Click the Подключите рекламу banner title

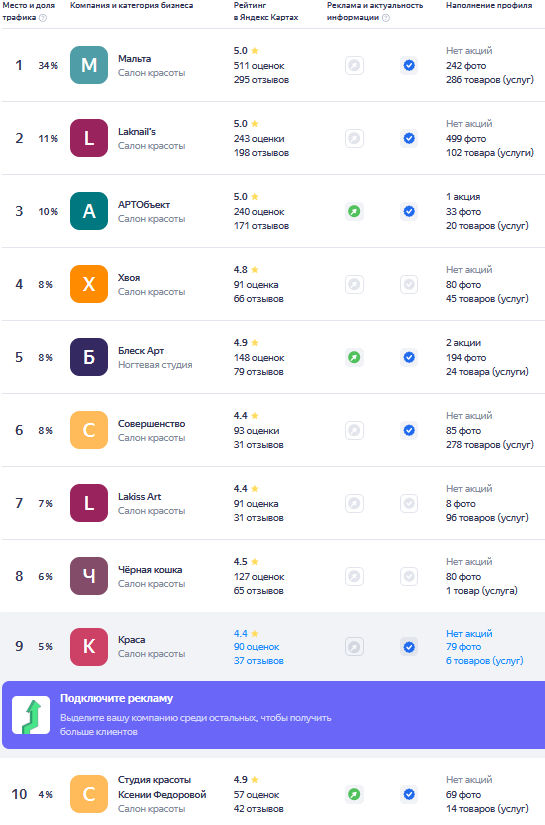pyautogui.click(x=116, y=698)
